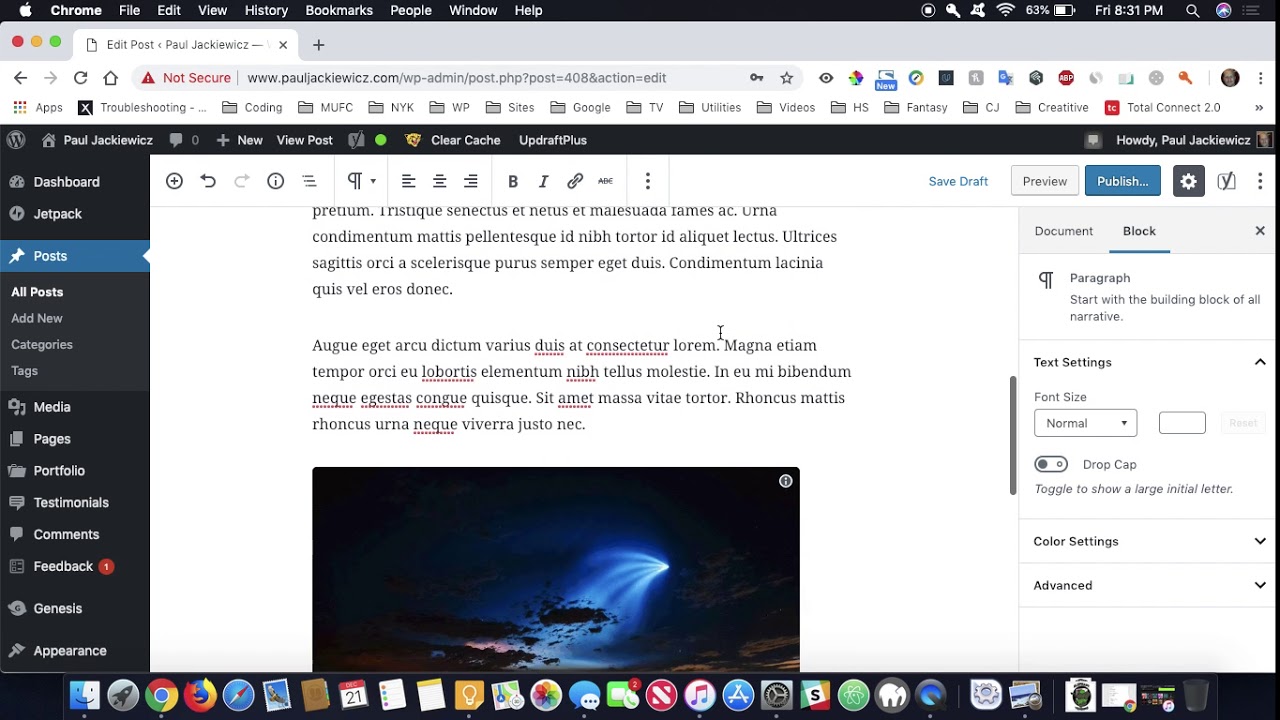Go to Appearance in WordPress sidebar
The width and height of the screenshot is (1280, 720).
pyautogui.click(x=70, y=651)
